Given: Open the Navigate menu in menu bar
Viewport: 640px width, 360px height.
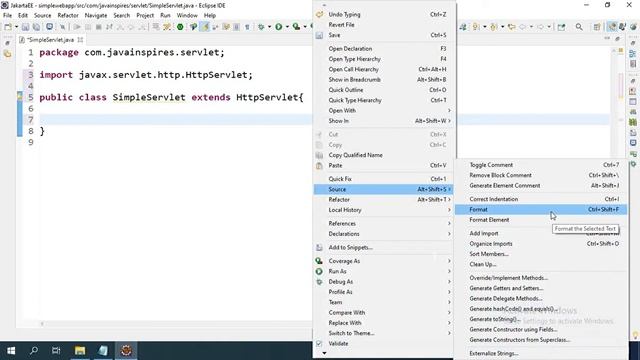Looking at the screenshot, I should pos(96,16).
